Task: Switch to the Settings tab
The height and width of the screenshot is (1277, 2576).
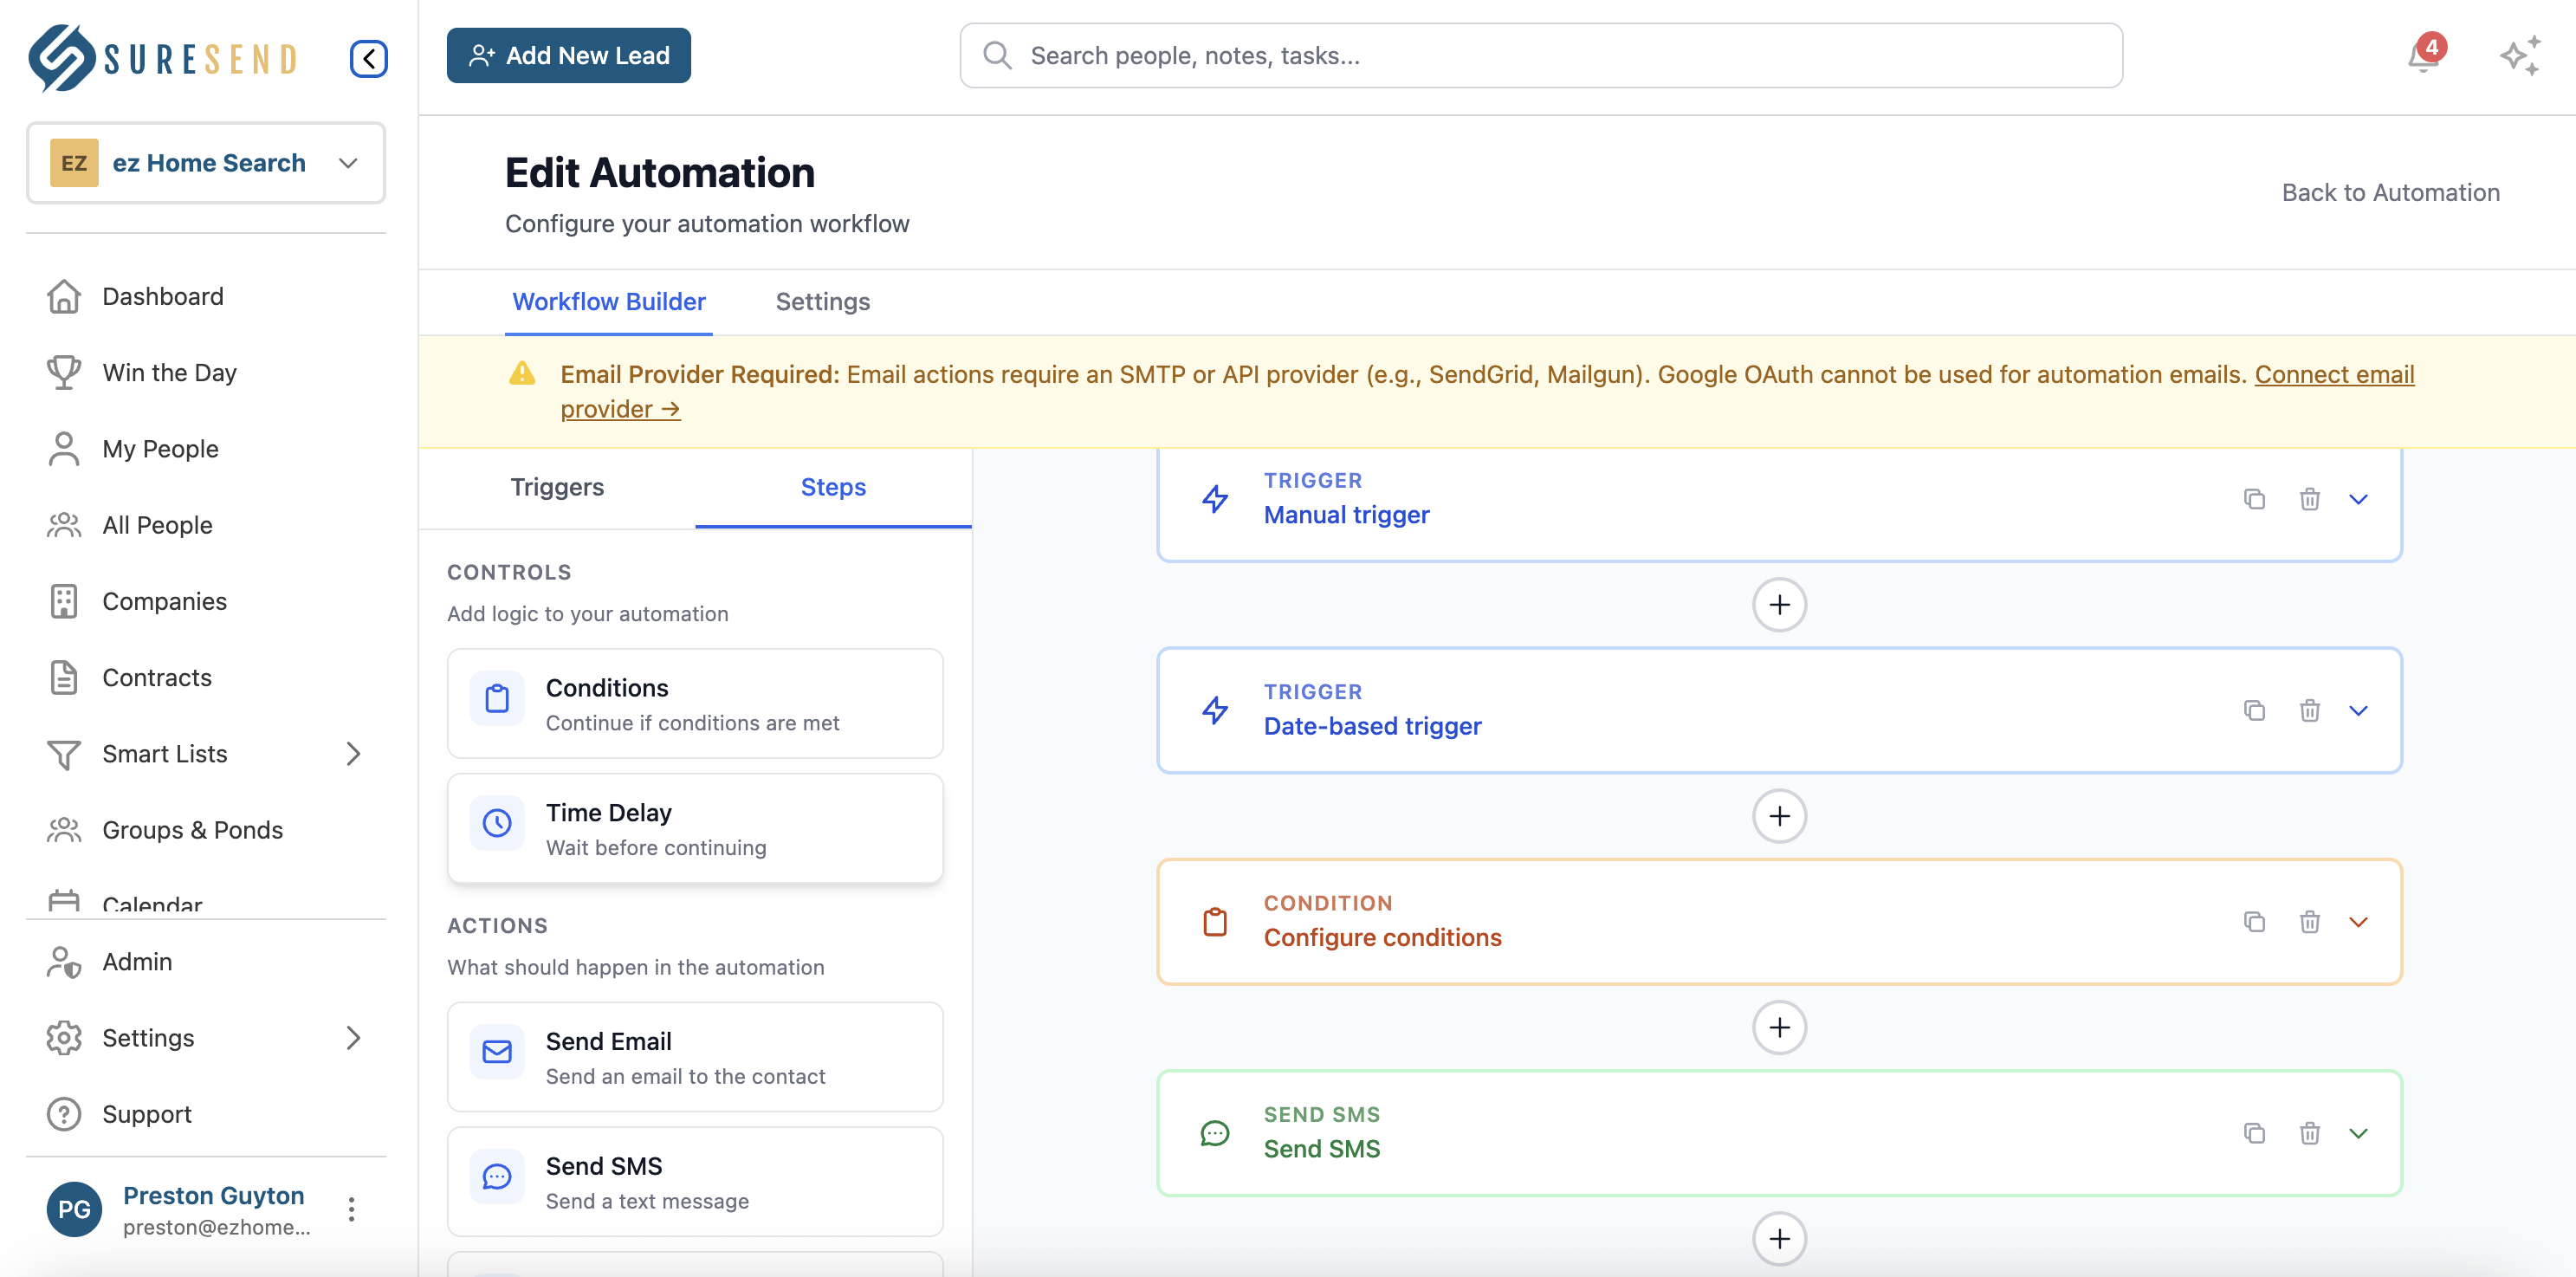Action: 822,301
